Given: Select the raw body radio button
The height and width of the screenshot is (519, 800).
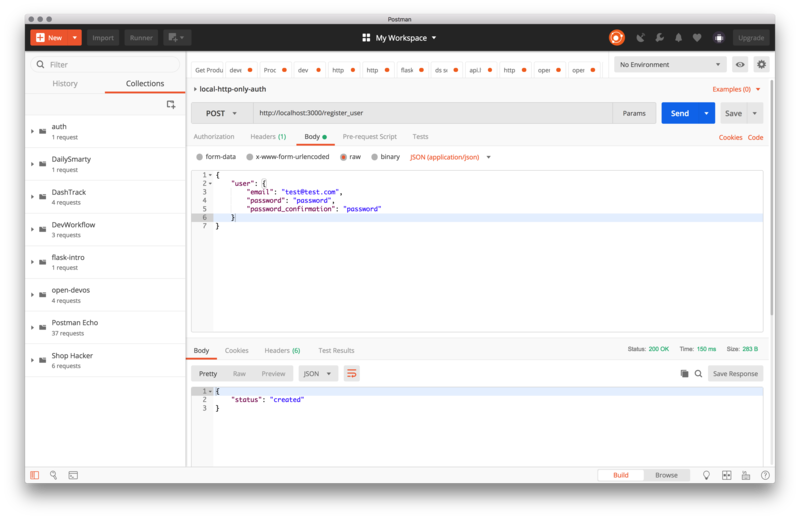Looking at the screenshot, I should click(x=343, y=157).
